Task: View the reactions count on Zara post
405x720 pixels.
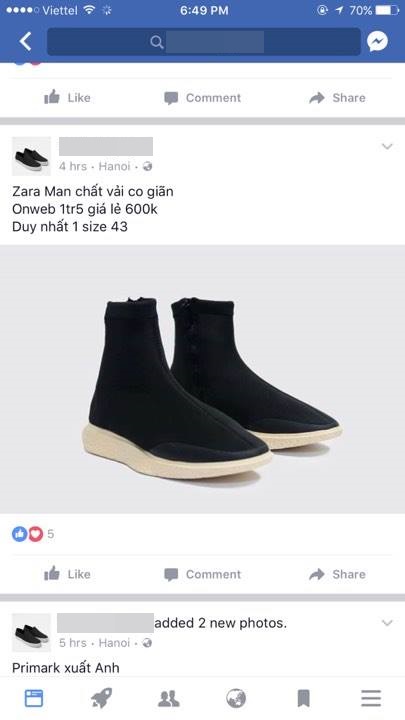Action: click(x=33, y=534)
